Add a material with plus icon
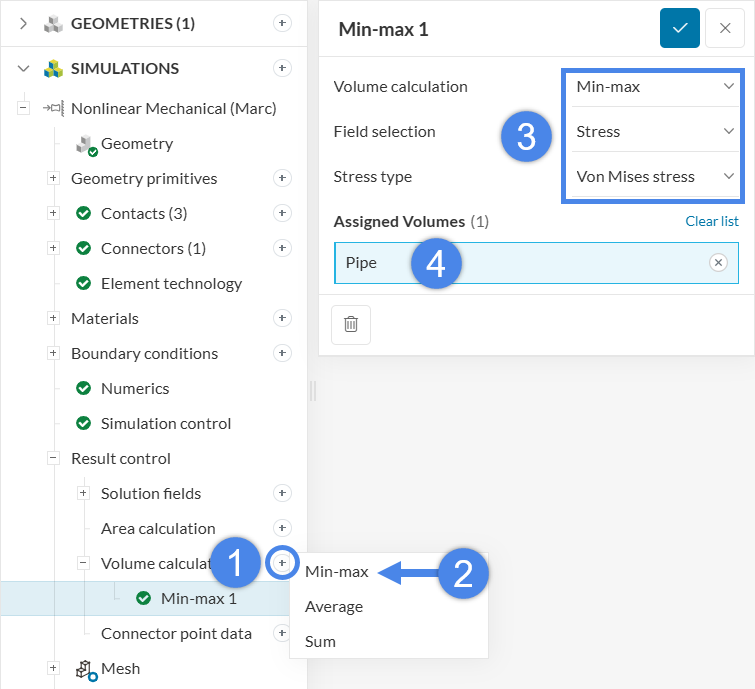755x689 pixels. click(x=282, y=318)
